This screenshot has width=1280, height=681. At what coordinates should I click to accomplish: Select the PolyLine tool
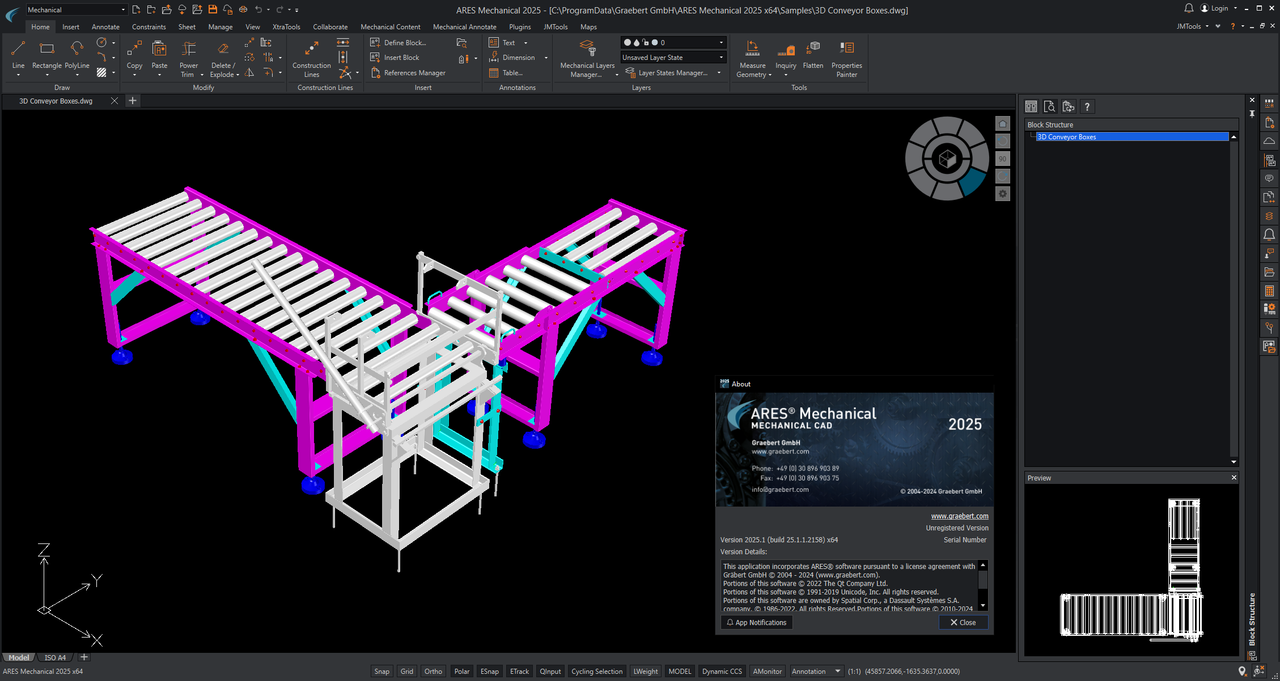tap(77, 56)
